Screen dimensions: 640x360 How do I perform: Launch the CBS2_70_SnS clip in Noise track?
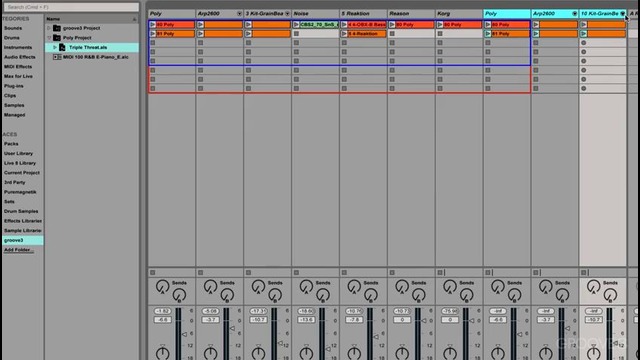pos(296,24)
